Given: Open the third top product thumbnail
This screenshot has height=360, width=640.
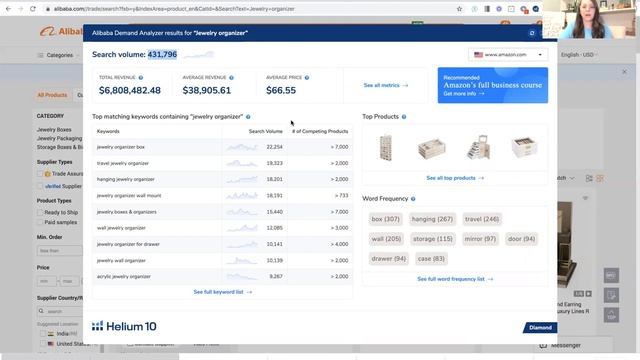Looking at the screenshot, I should coord(478,147).
